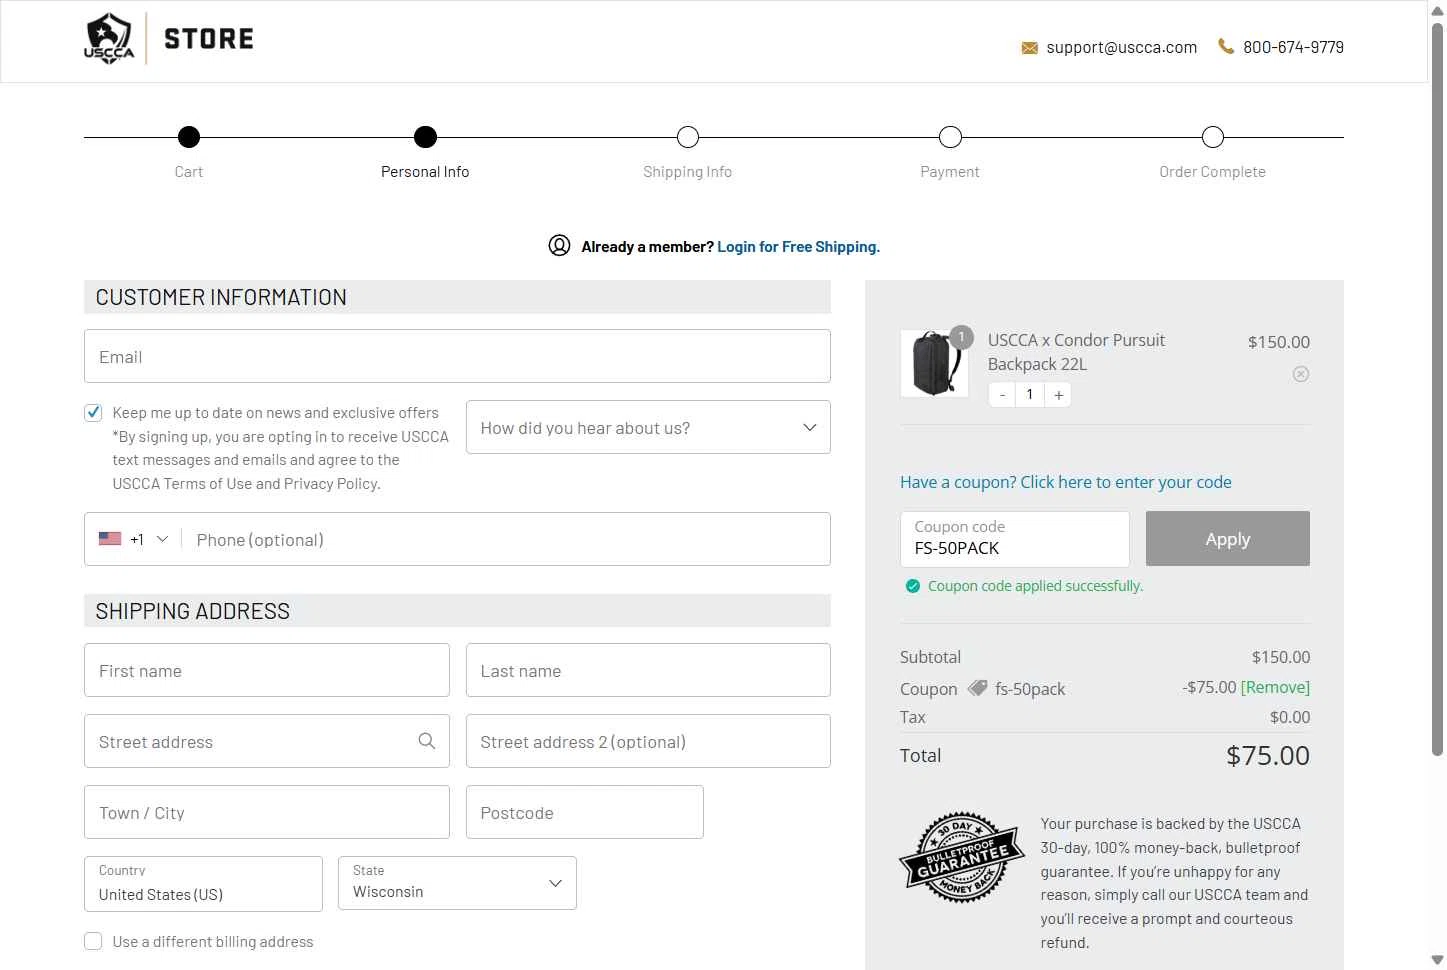The height and width of the screenshot is (970, 1447).
Task: Increase backpack quantity with plus button
Action: (x=1058, y=395)
